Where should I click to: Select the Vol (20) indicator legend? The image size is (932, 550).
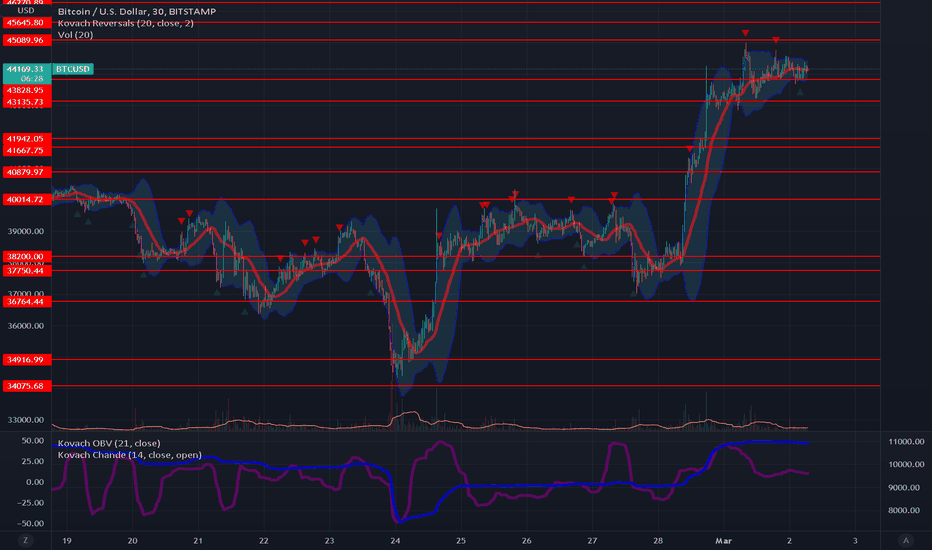coord(75,35)
